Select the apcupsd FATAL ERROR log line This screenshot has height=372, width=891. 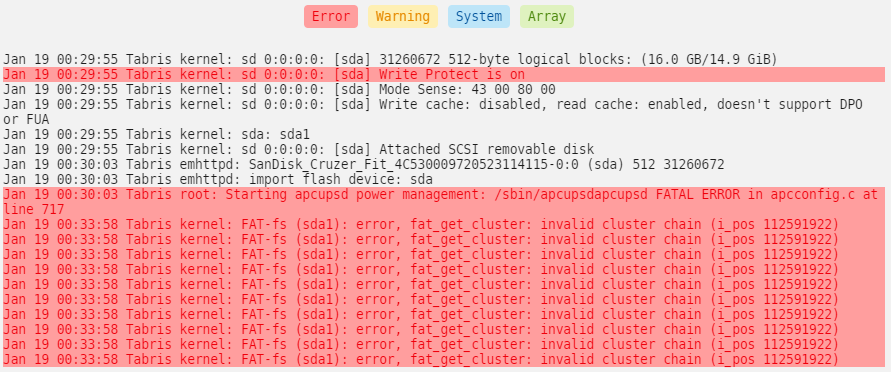[x=444, y=202]
